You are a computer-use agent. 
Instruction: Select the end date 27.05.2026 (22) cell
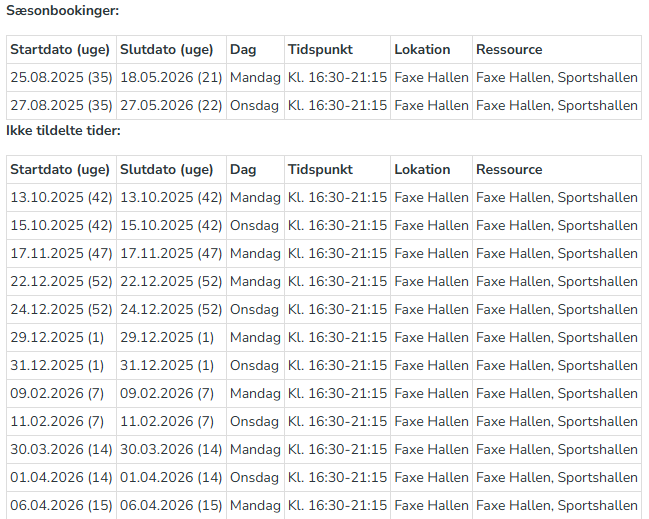pos(171,105)
